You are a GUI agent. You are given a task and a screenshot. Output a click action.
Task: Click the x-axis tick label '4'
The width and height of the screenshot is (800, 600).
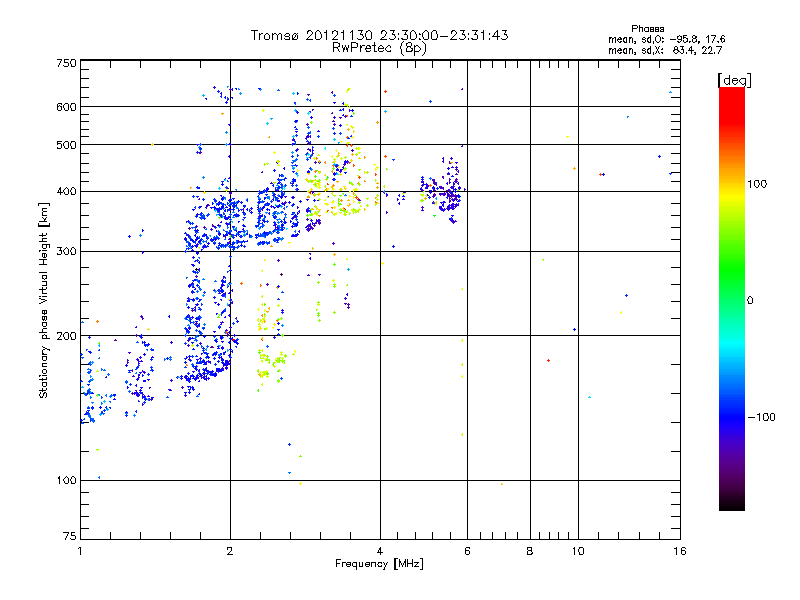pos(380,551)
